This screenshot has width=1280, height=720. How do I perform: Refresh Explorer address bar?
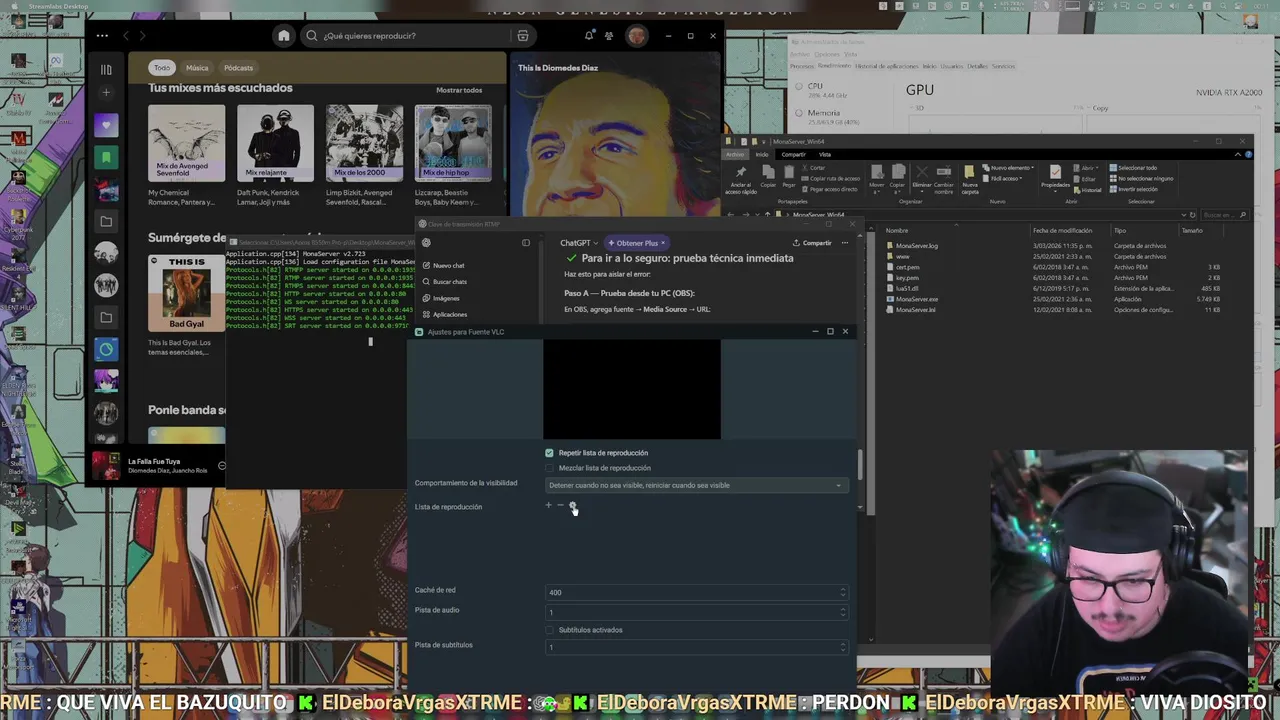[x=1192, y=215]
